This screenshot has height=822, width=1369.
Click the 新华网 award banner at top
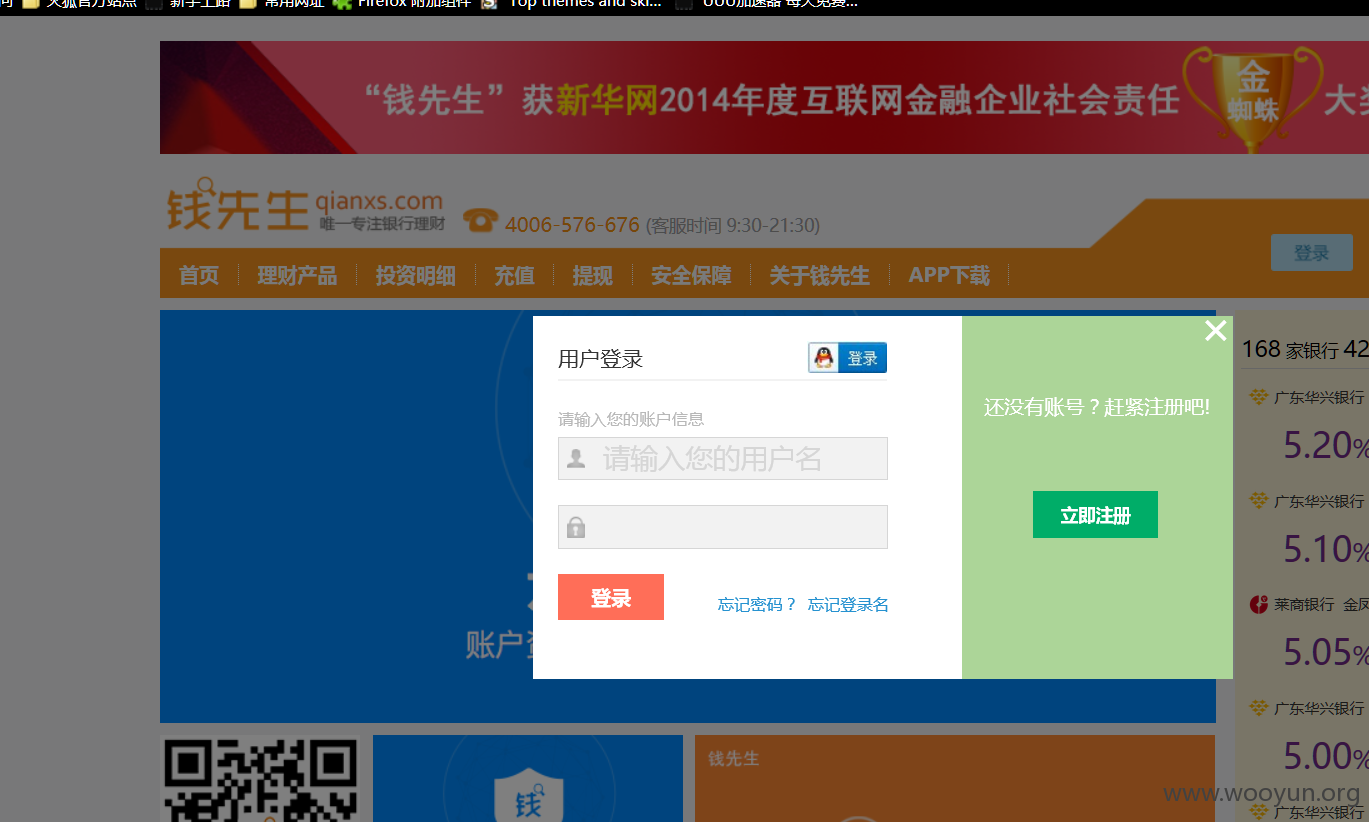[x=764, y=98]
